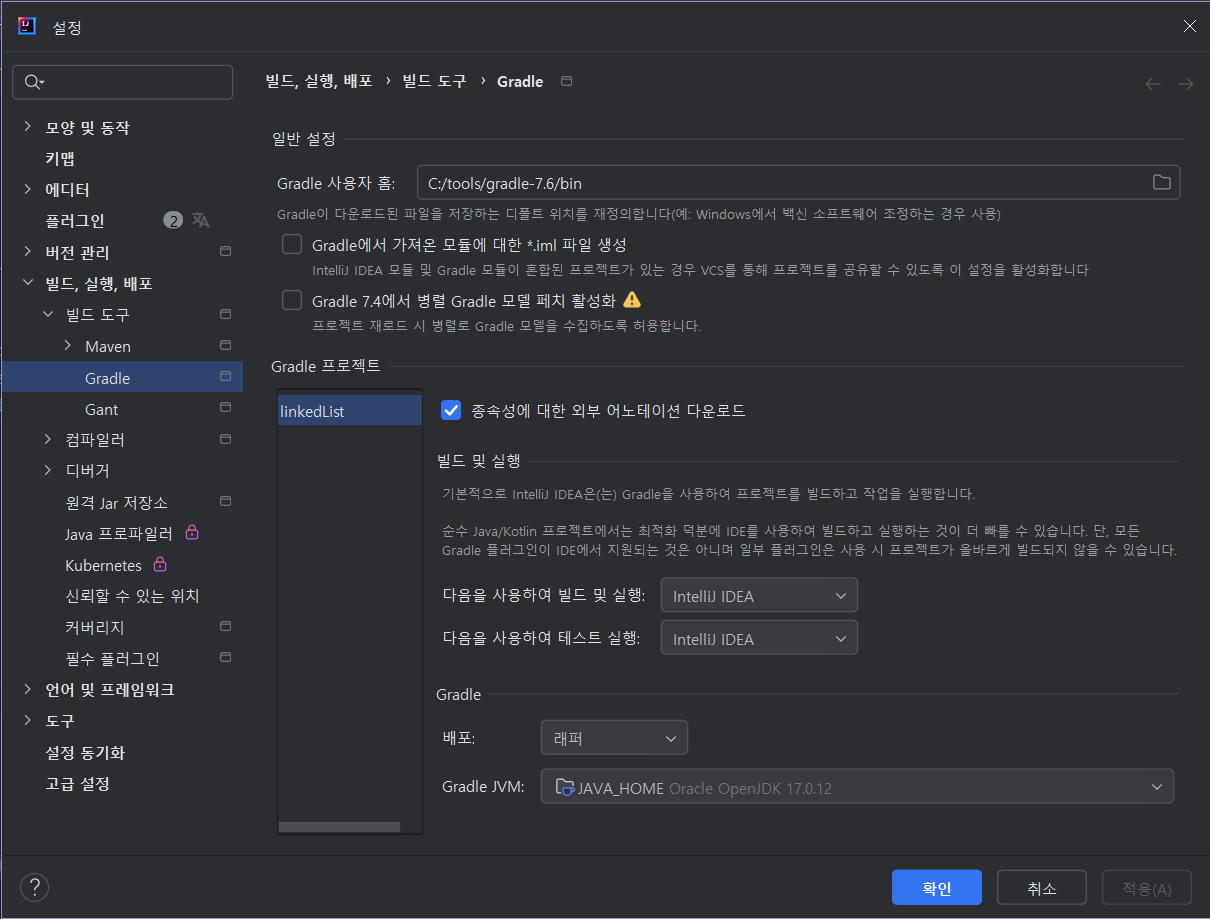The height and width of the screenshot is (919, 1210).
Task: Expand the 컴파일러 node
Action: coord(48,439)
